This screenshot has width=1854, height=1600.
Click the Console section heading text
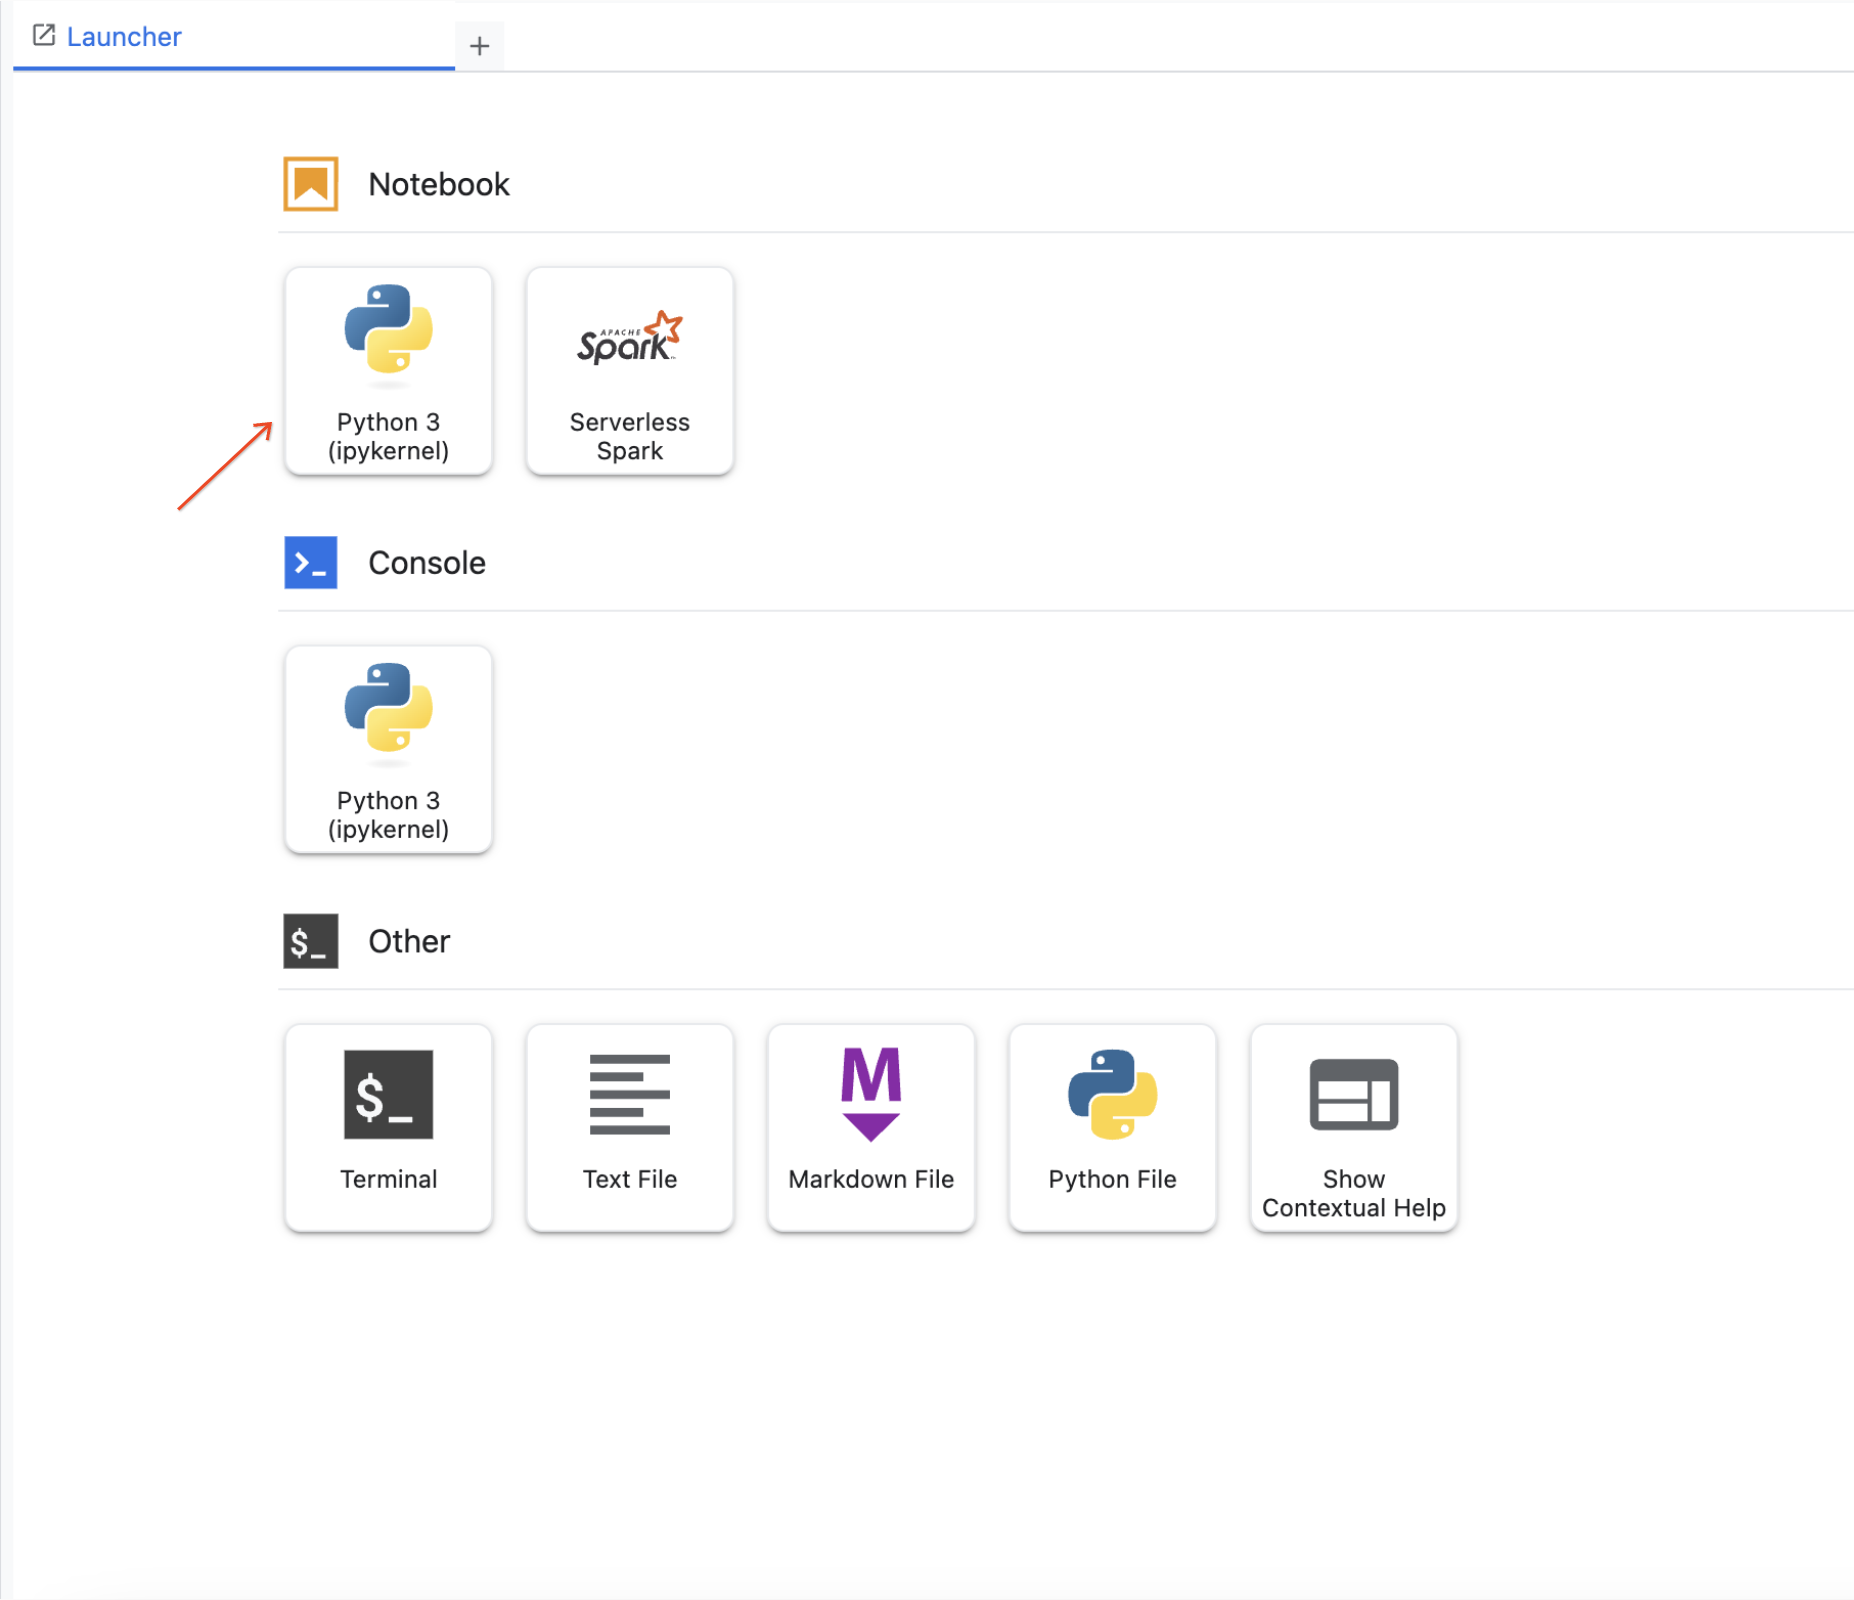pyautogui.click(x=427, y=563)
